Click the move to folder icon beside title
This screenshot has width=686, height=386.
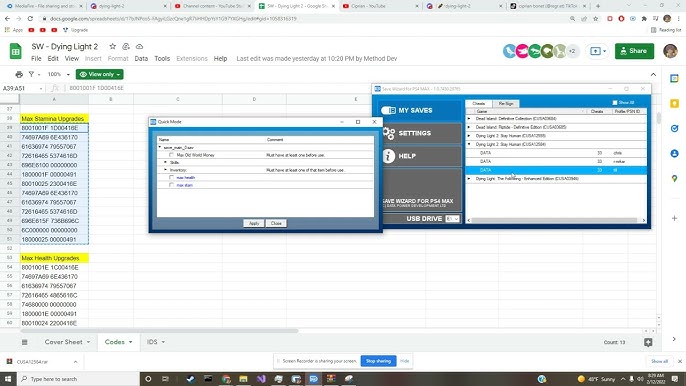pyautogui.click(x=126, y=46)
